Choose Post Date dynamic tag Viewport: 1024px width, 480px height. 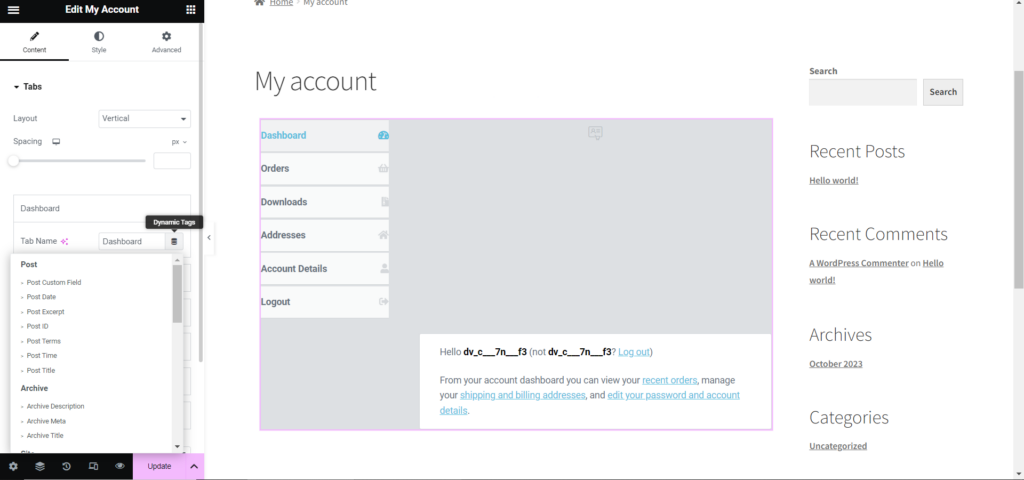41,297
